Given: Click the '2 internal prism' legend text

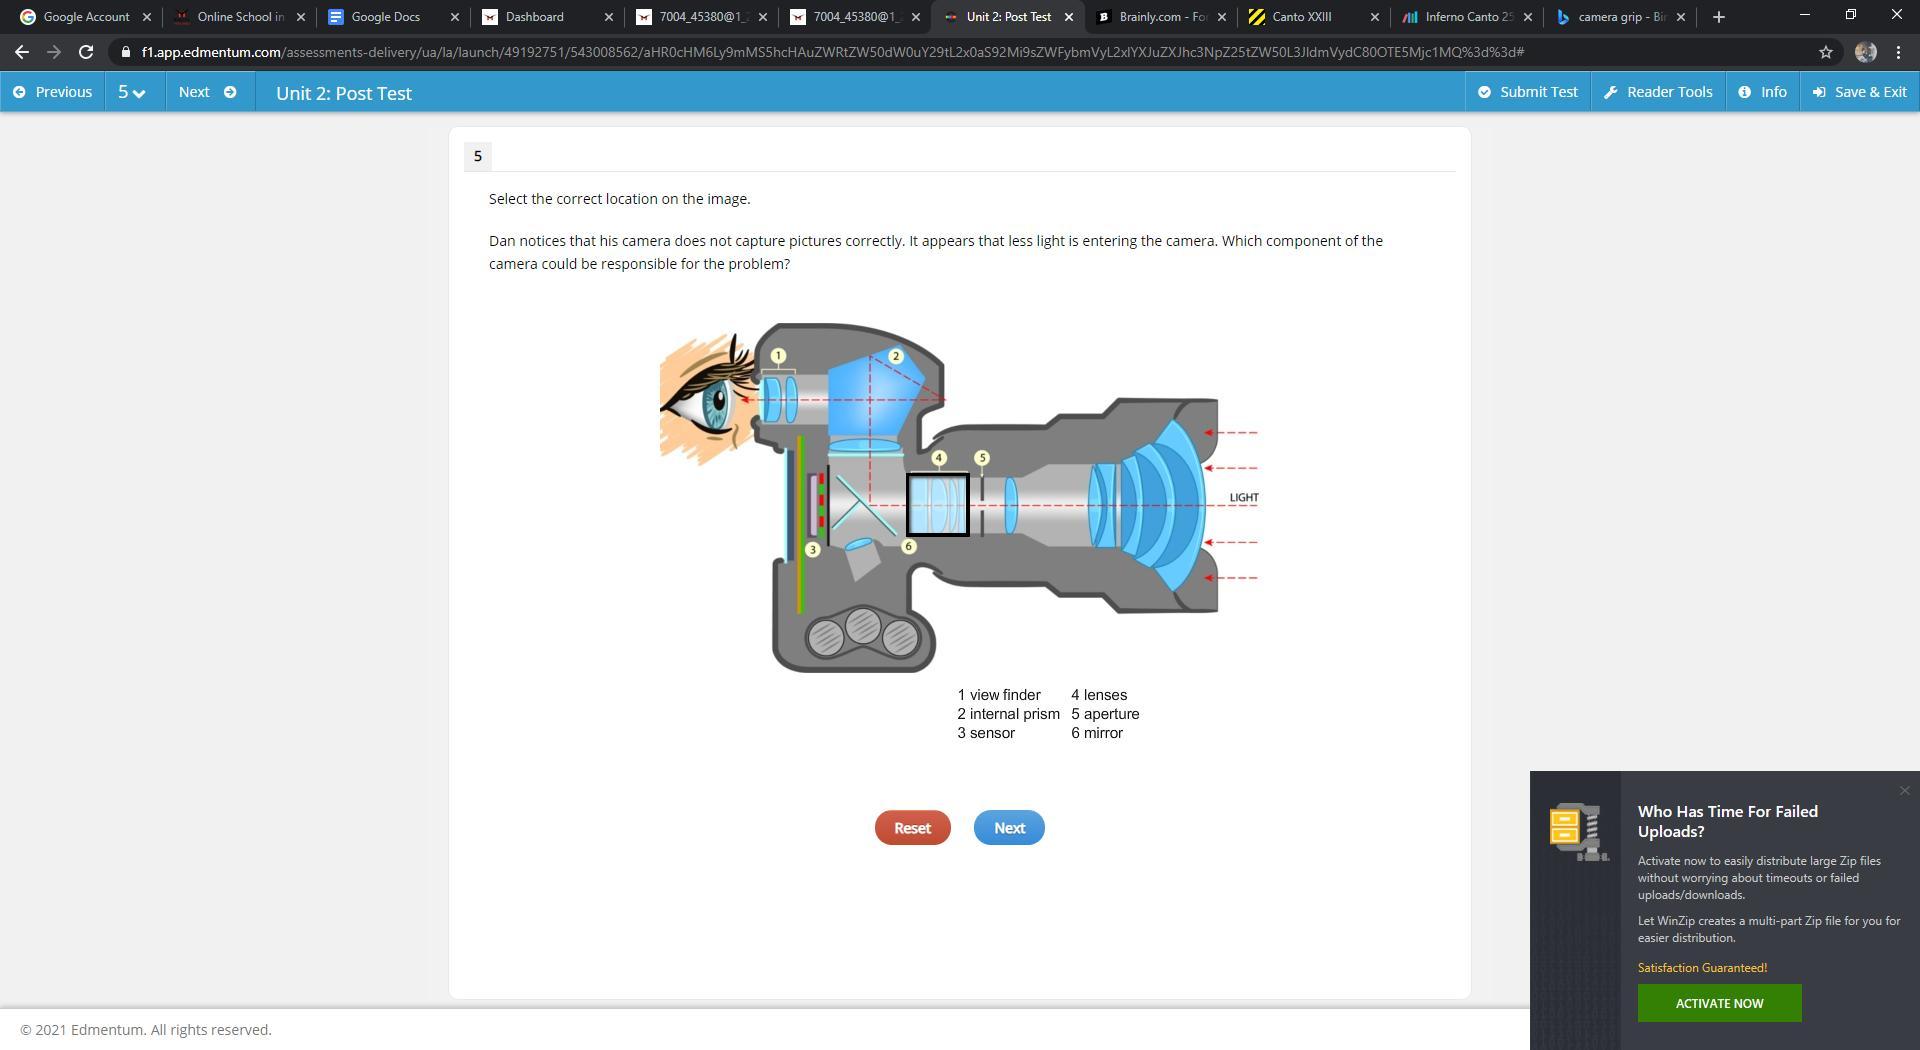Looking at the screenshot, I should [x=1008, y=714].
